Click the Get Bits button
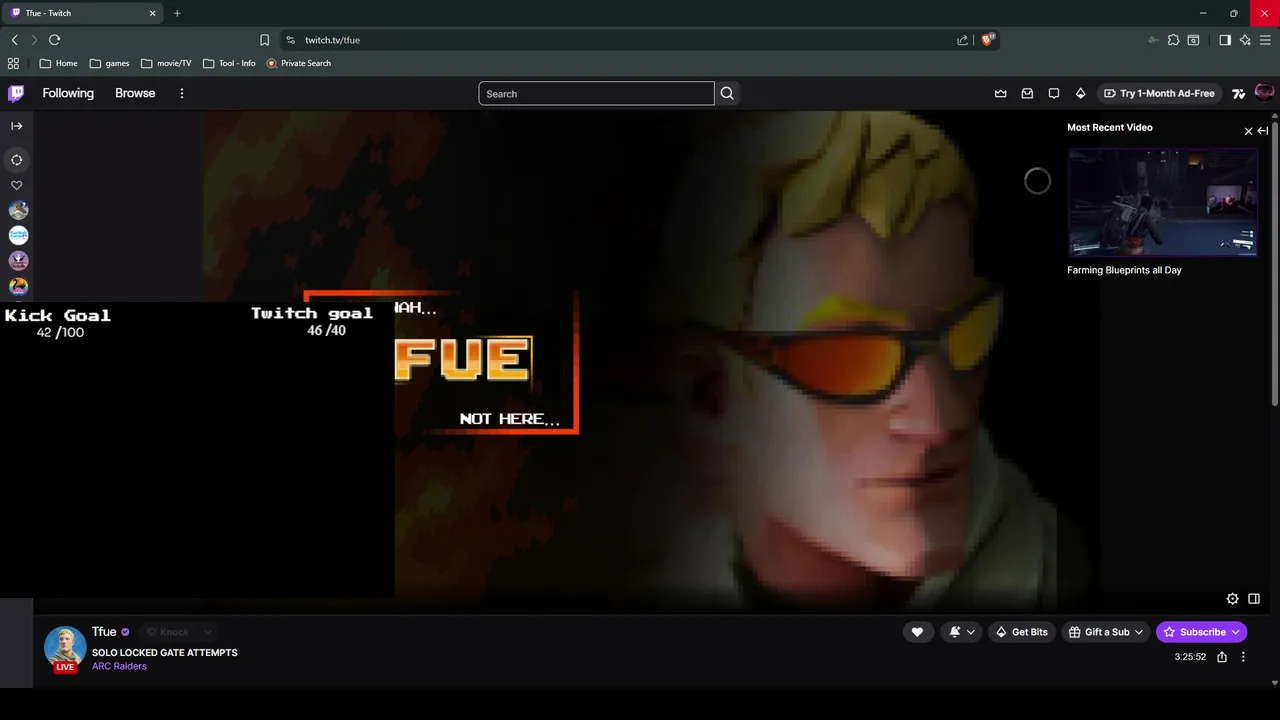Screen dimensions: 1280x720 tap(1021, 632)
